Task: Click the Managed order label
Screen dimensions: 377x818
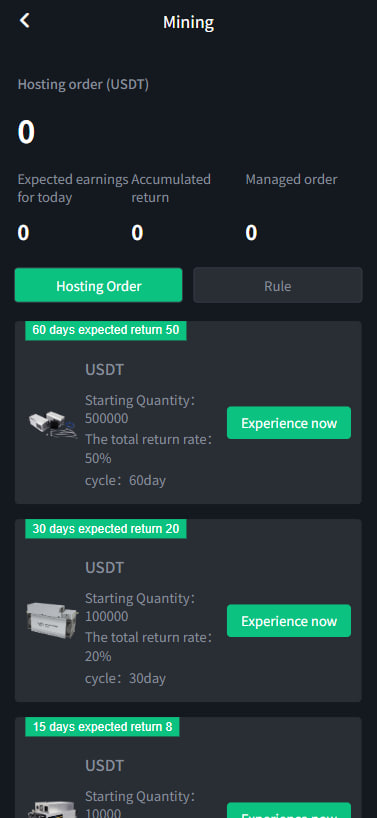Action: (291, 179)
